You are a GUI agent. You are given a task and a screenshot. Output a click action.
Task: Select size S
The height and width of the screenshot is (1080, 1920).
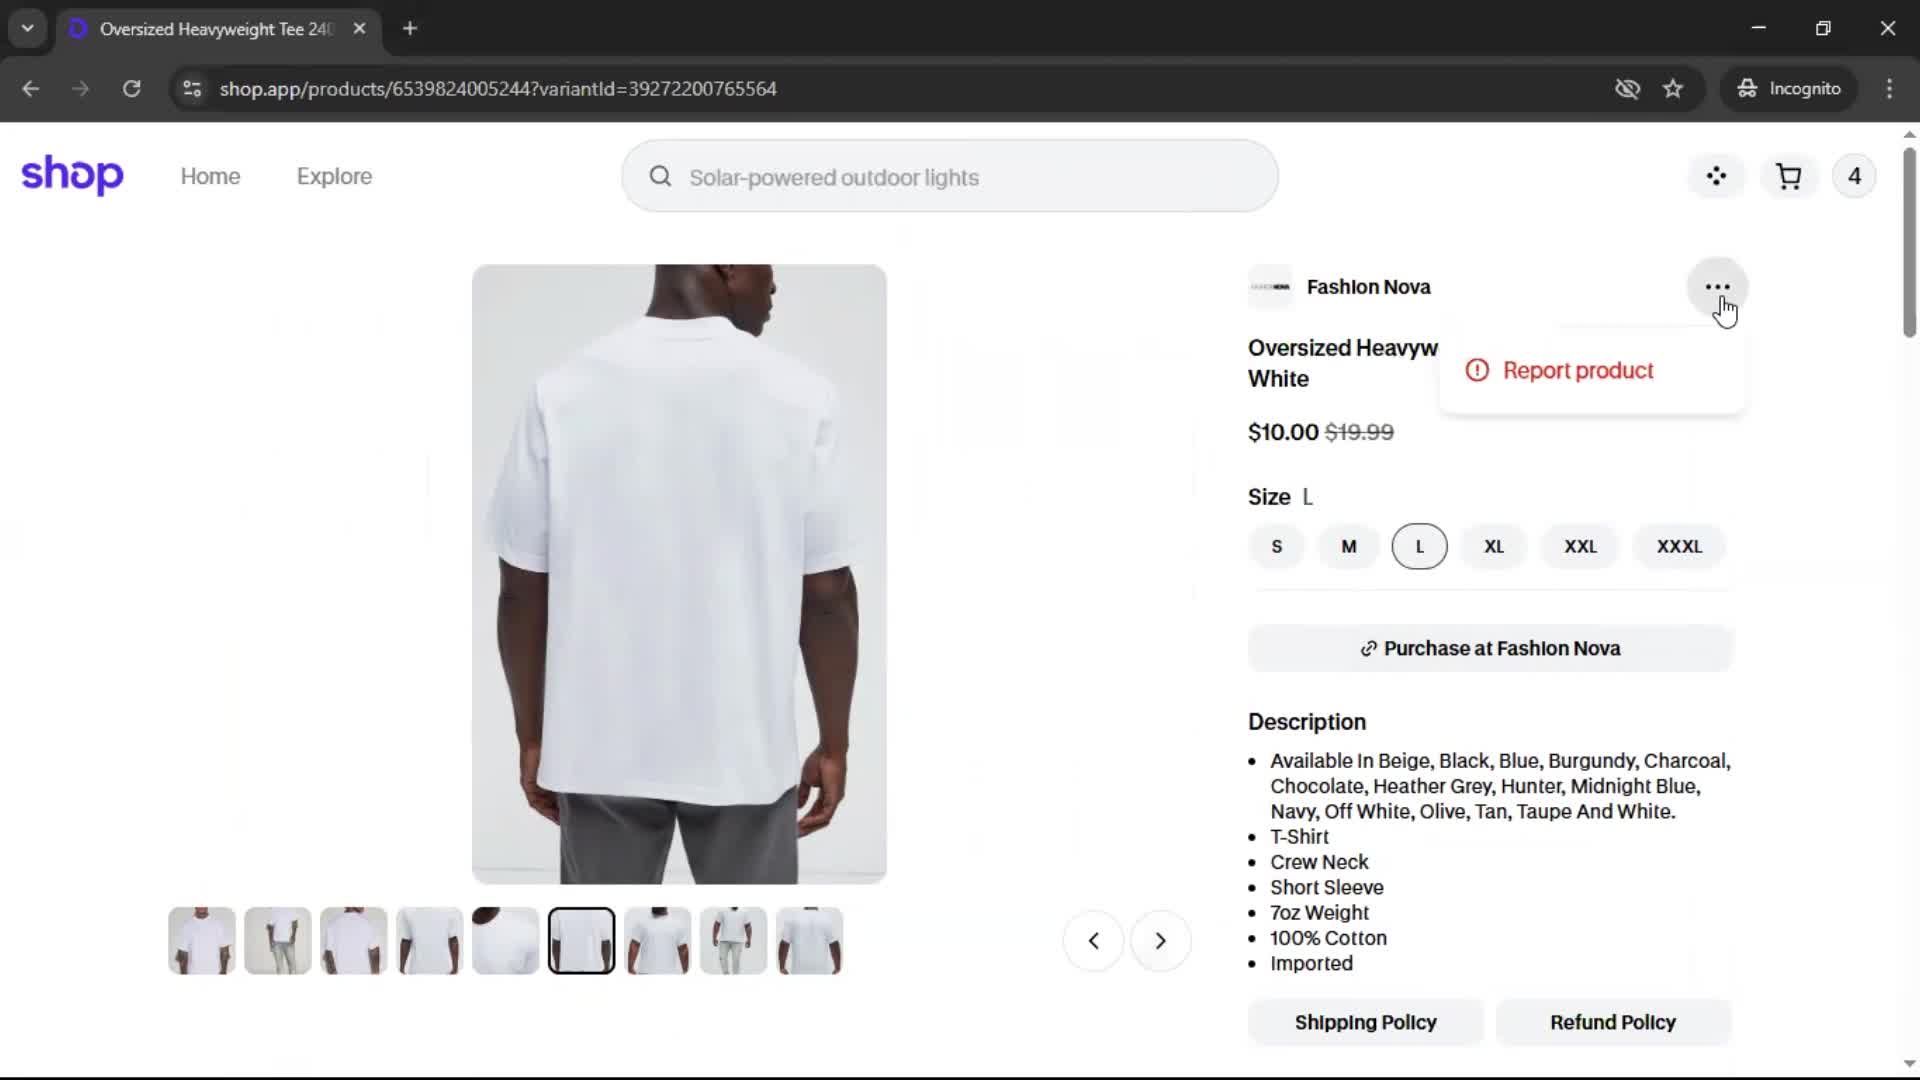1276,547
